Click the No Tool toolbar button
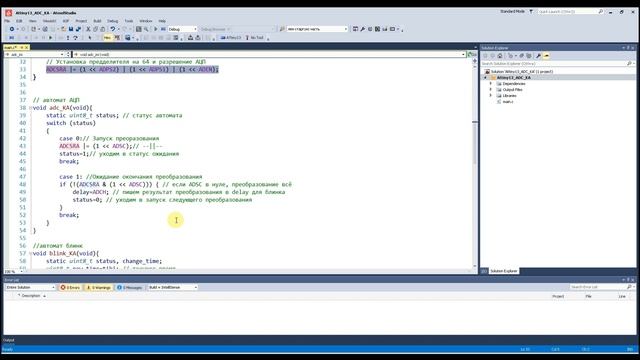The image size is (640, 360). click(255, 38)
